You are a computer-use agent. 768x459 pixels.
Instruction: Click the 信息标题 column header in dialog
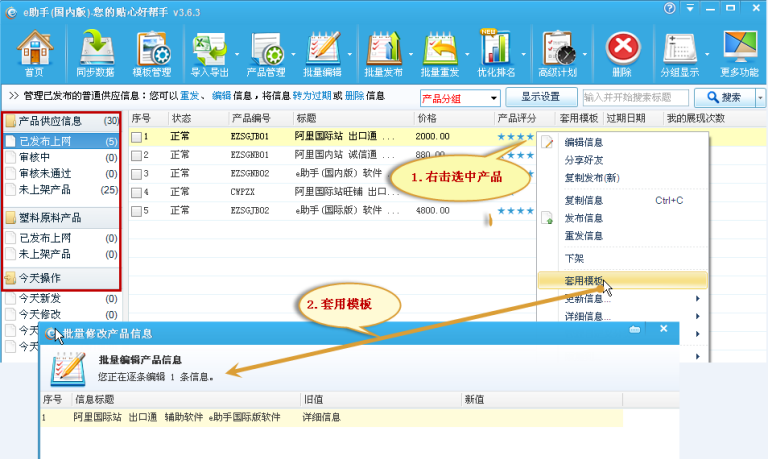pyautogui.click(x=186, y=399)
